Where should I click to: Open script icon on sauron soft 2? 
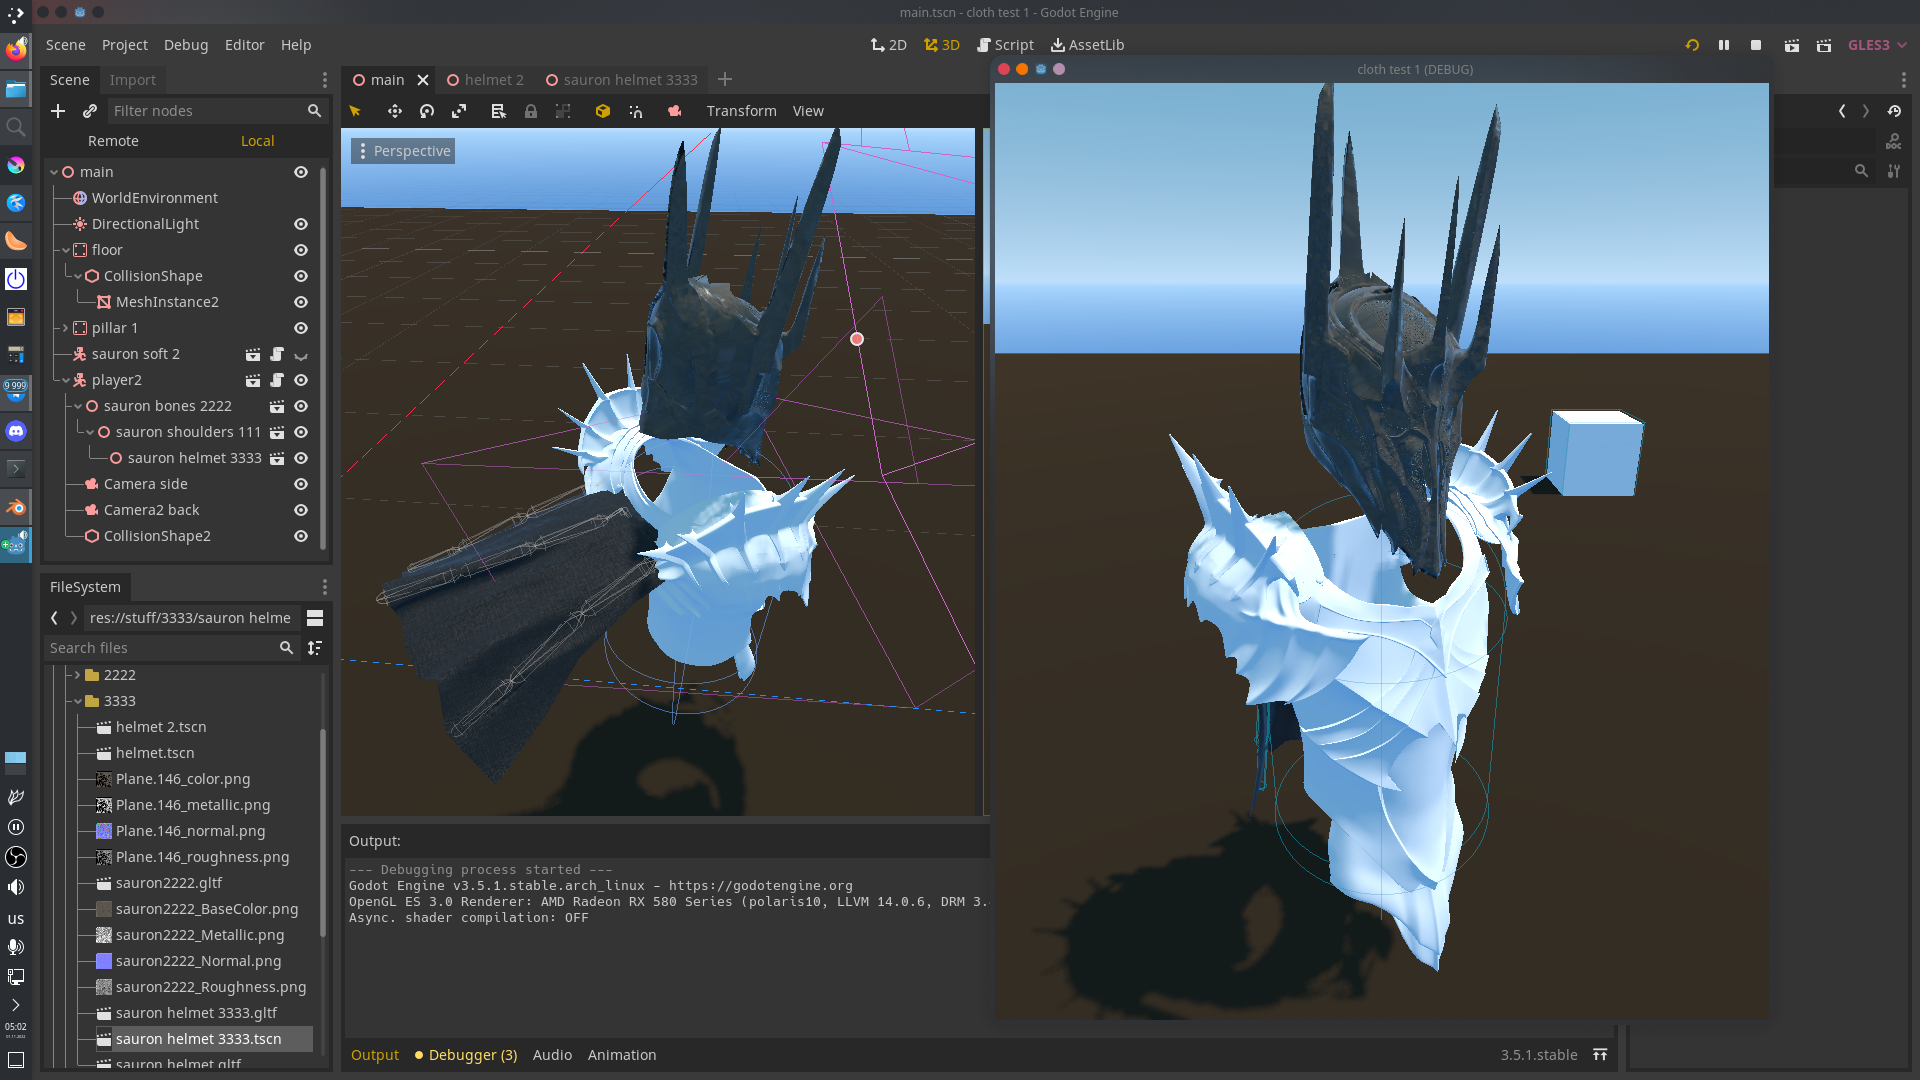(x=277, y=354)
